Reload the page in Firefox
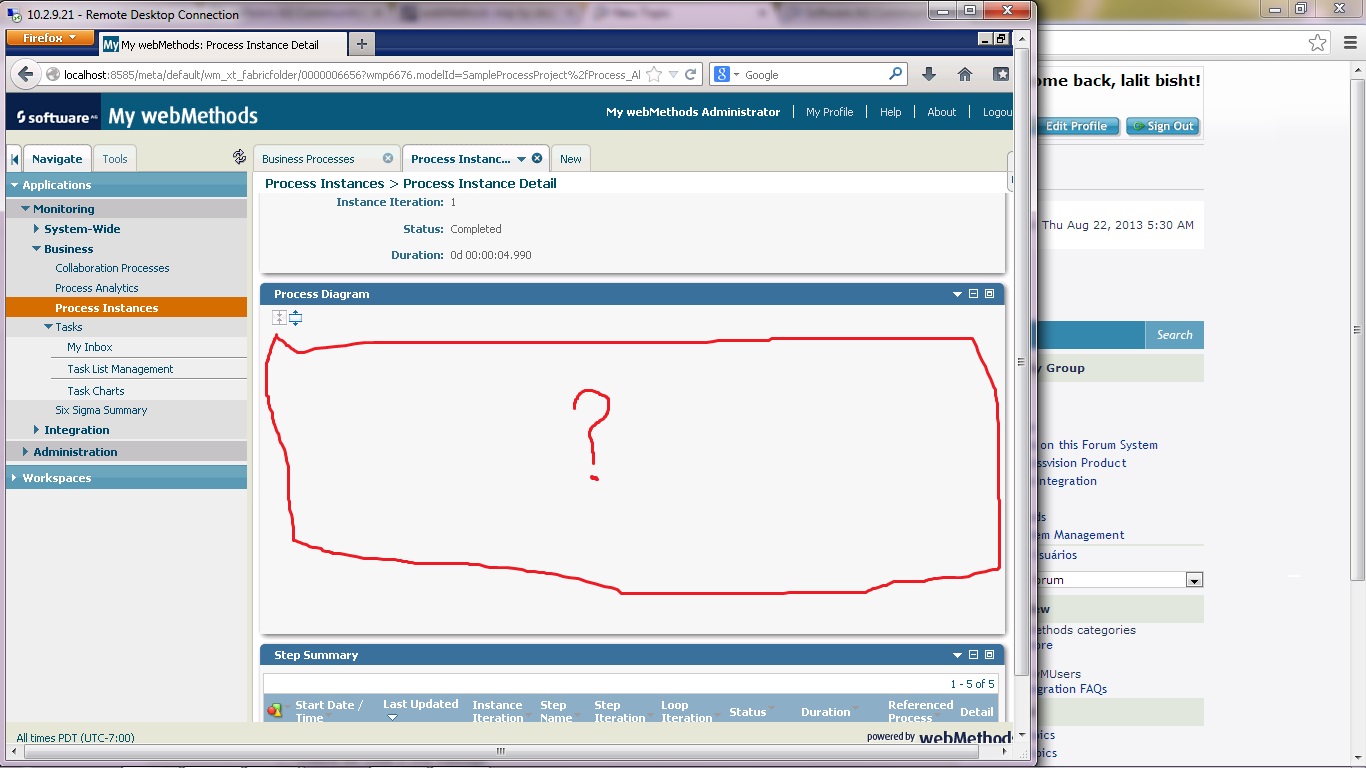The height and width of the screenshot is (768, 1366). click(690, 74)
